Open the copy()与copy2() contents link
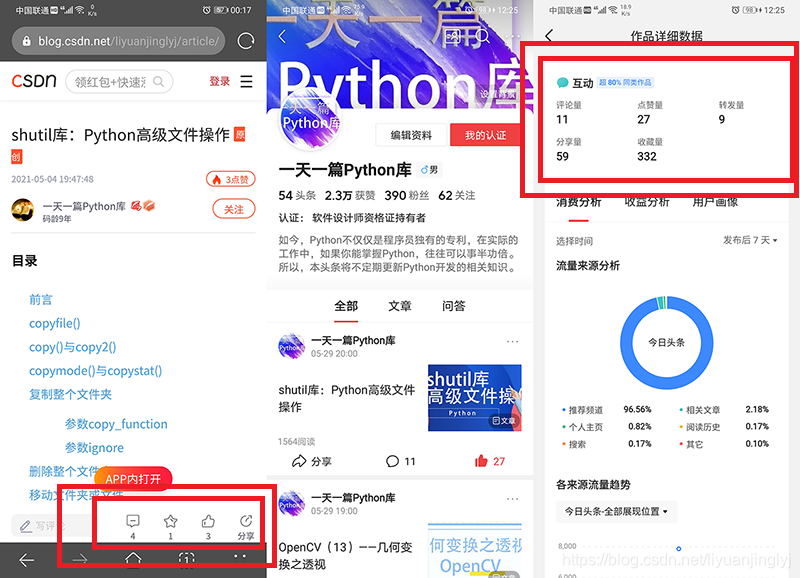This screenshot has width=800, height=578. click(x=72, y=347)
